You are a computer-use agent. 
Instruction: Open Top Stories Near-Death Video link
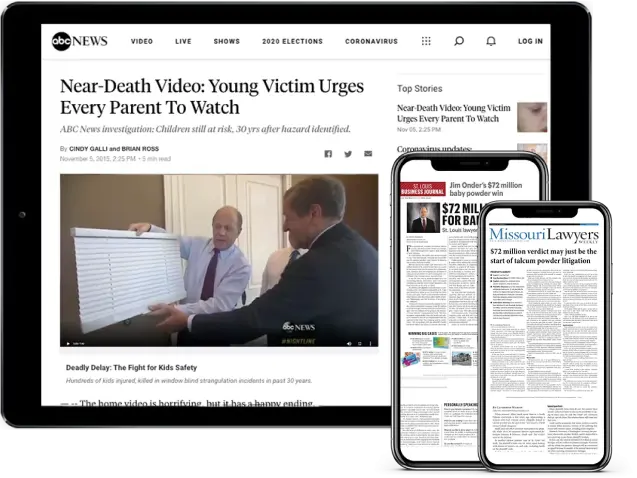click(454, 113)
